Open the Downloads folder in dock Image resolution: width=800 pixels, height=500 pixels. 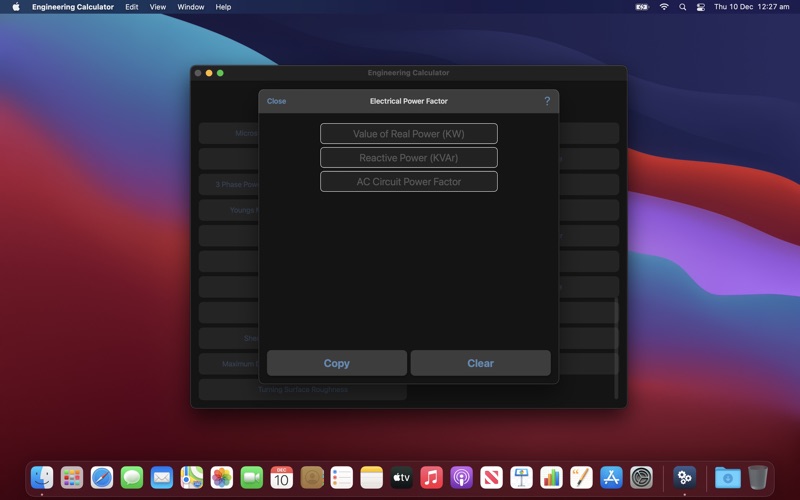728,478
